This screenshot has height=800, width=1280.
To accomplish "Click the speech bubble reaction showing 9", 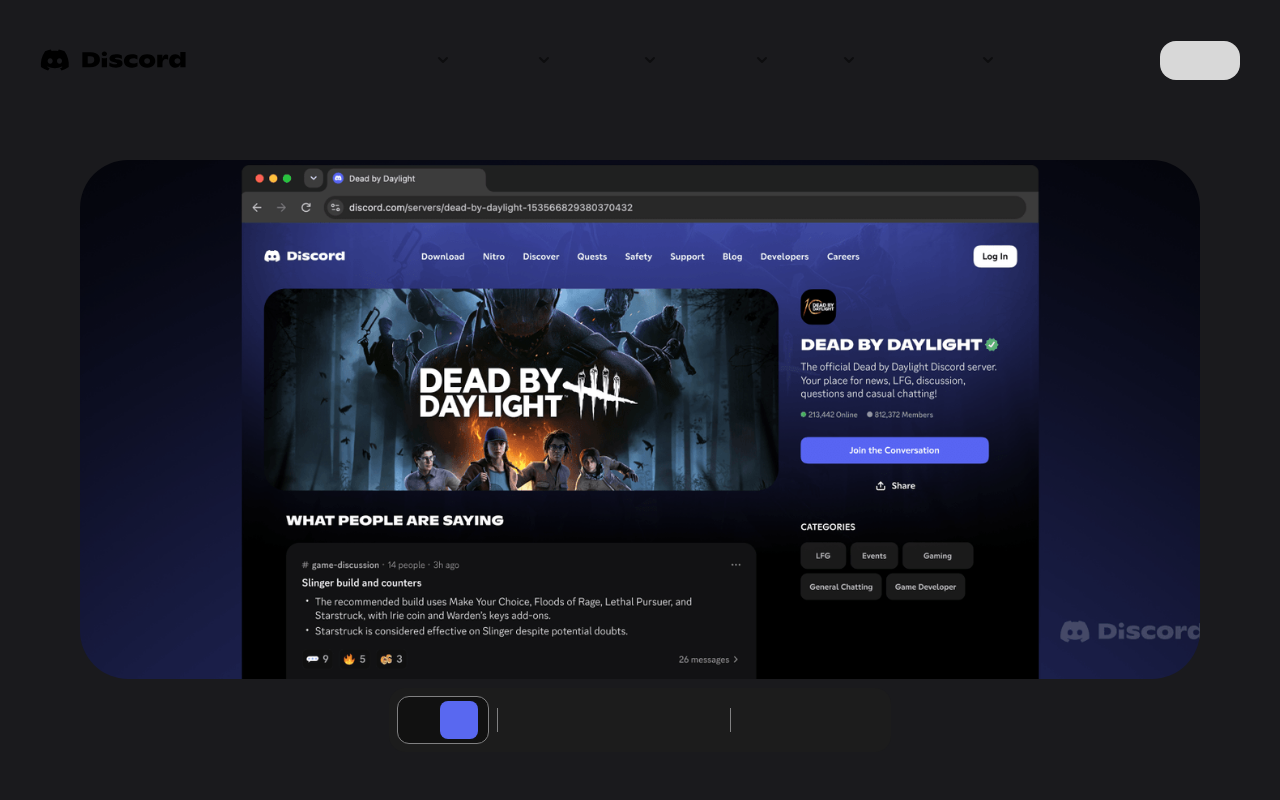I will [x=317, y=659].
